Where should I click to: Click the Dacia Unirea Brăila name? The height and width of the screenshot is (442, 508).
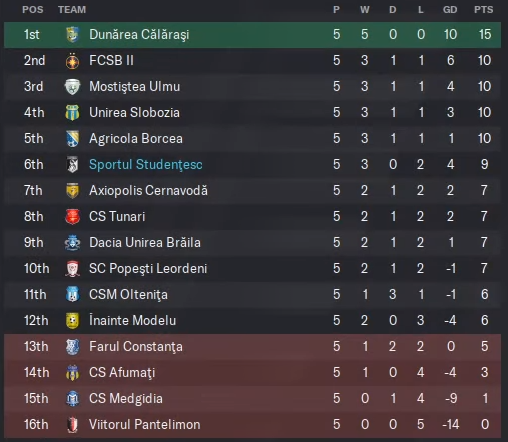click(x=145, y=242)
